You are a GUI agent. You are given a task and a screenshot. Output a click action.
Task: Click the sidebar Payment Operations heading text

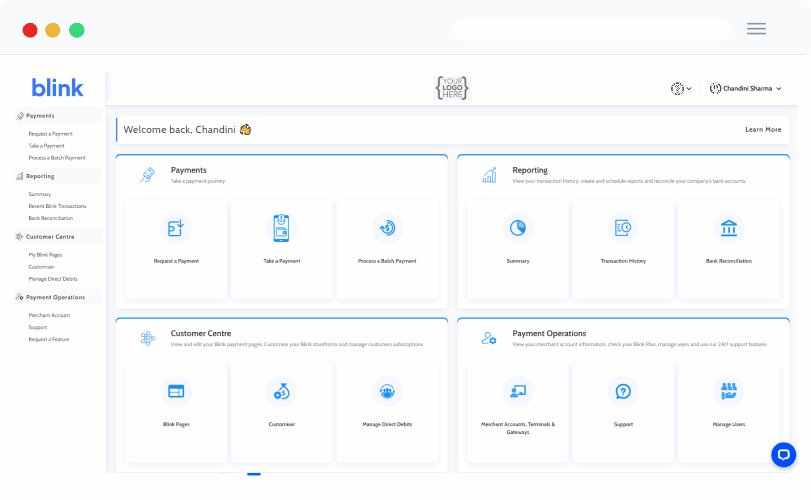tap(55, 297)
